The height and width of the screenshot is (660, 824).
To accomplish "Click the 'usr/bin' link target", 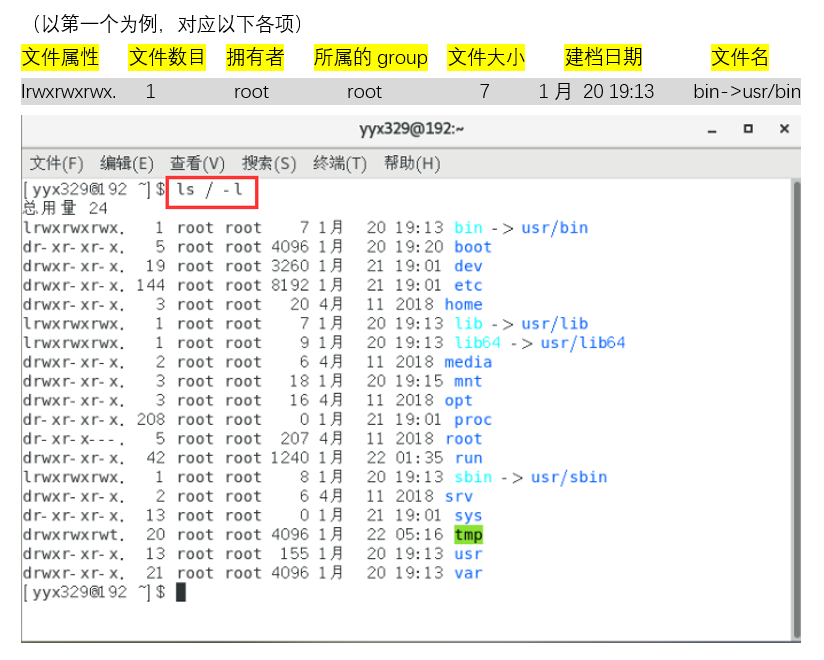I will [x=554, y=228].
